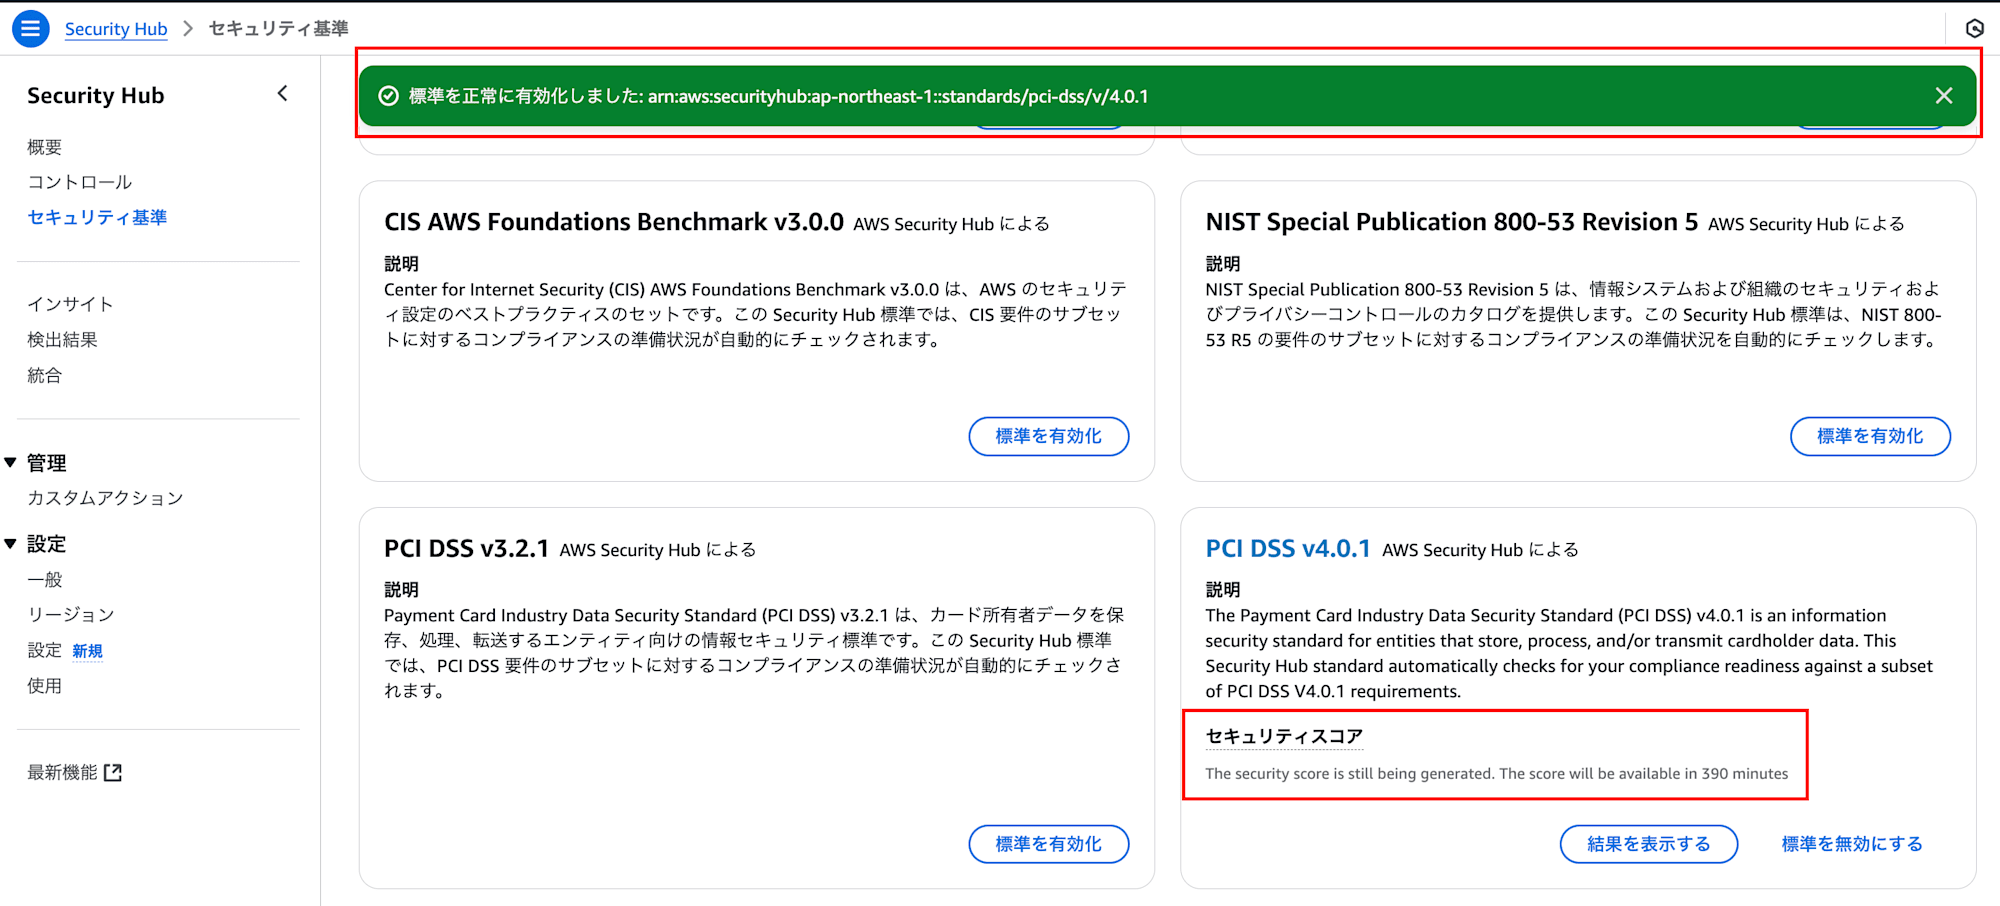Enable PCI DSS v3.2.1 standard
The width and height of the screenshot is (2000, 906).
pos(1049,844)
